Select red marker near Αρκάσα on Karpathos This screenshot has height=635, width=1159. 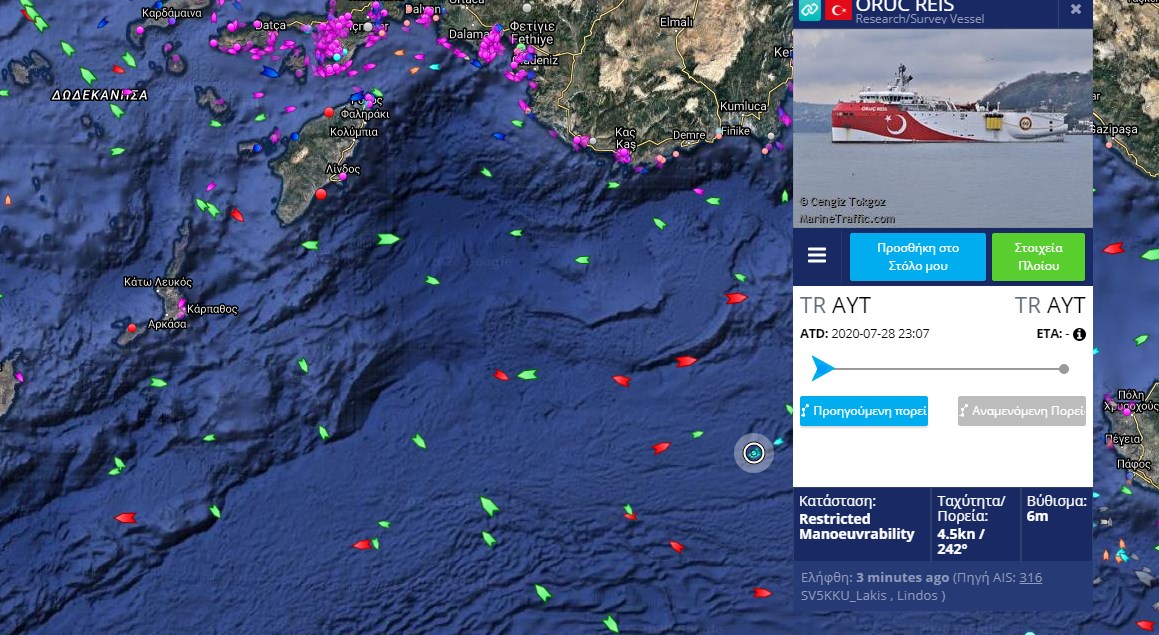pos(132,328)
